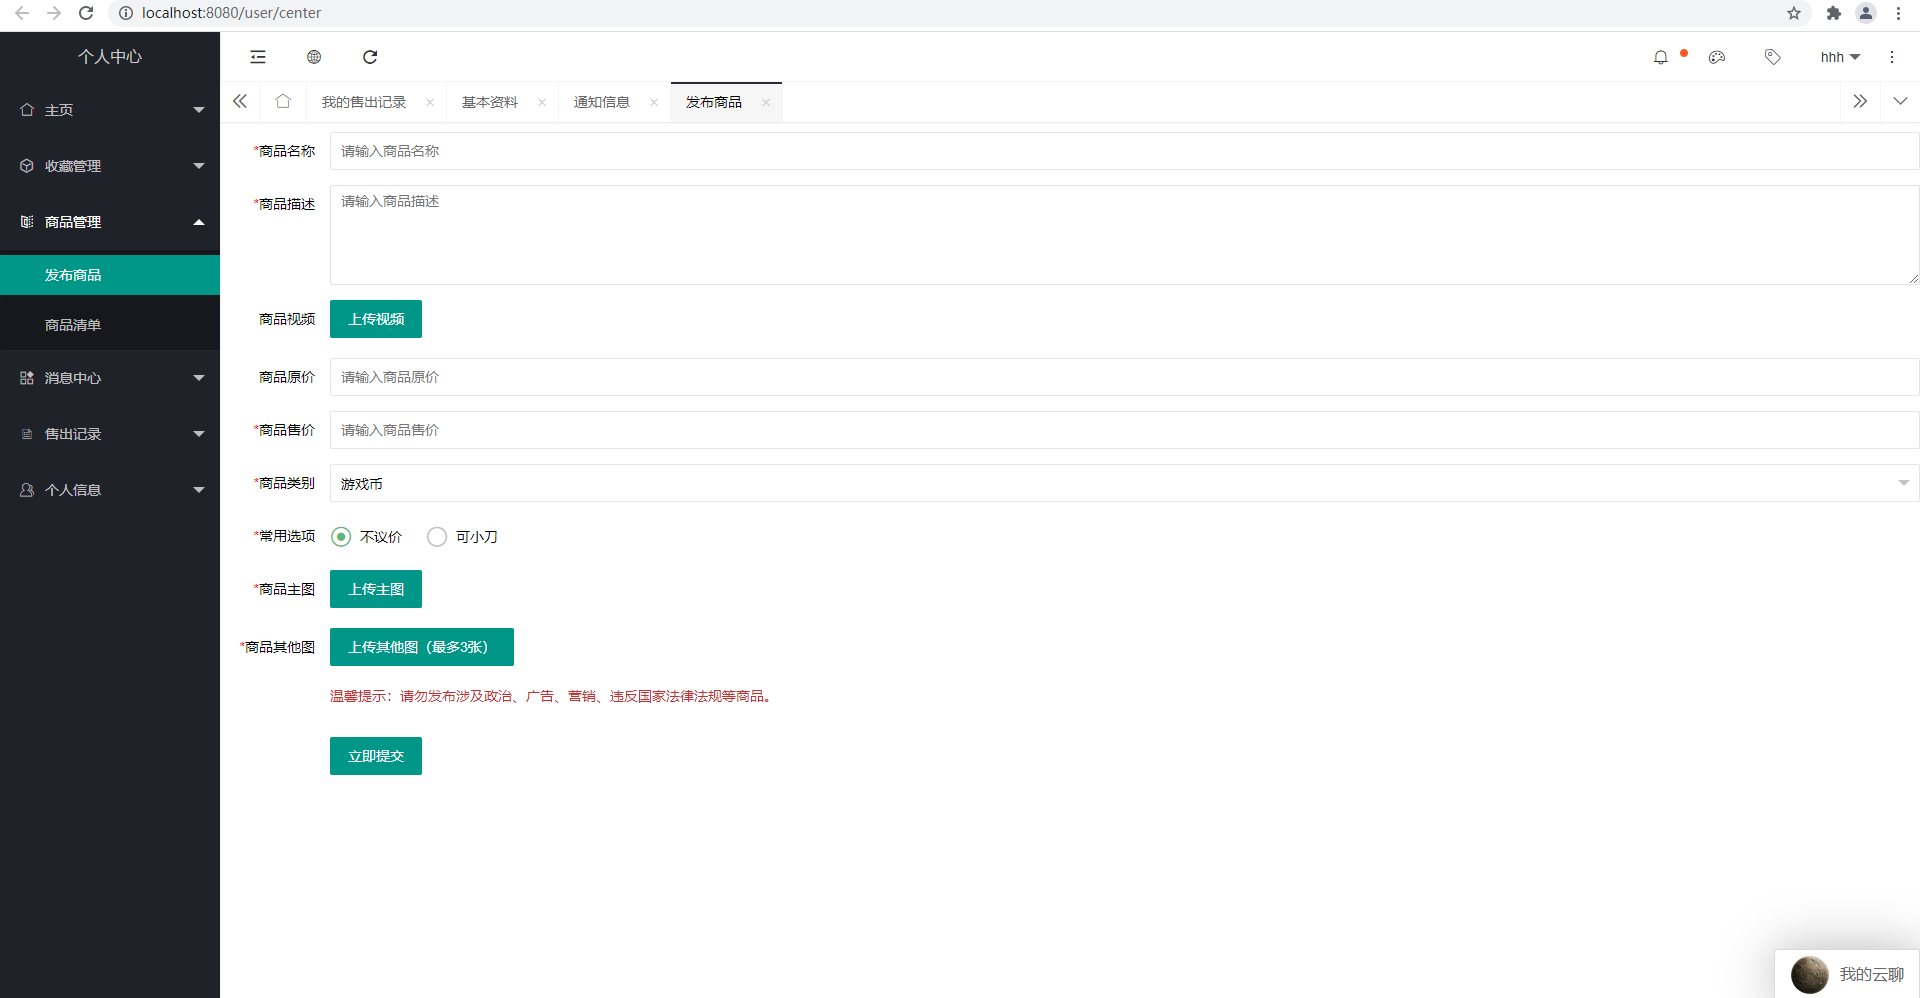Expand the 消息中心 sidebar menu

point(110,378)
